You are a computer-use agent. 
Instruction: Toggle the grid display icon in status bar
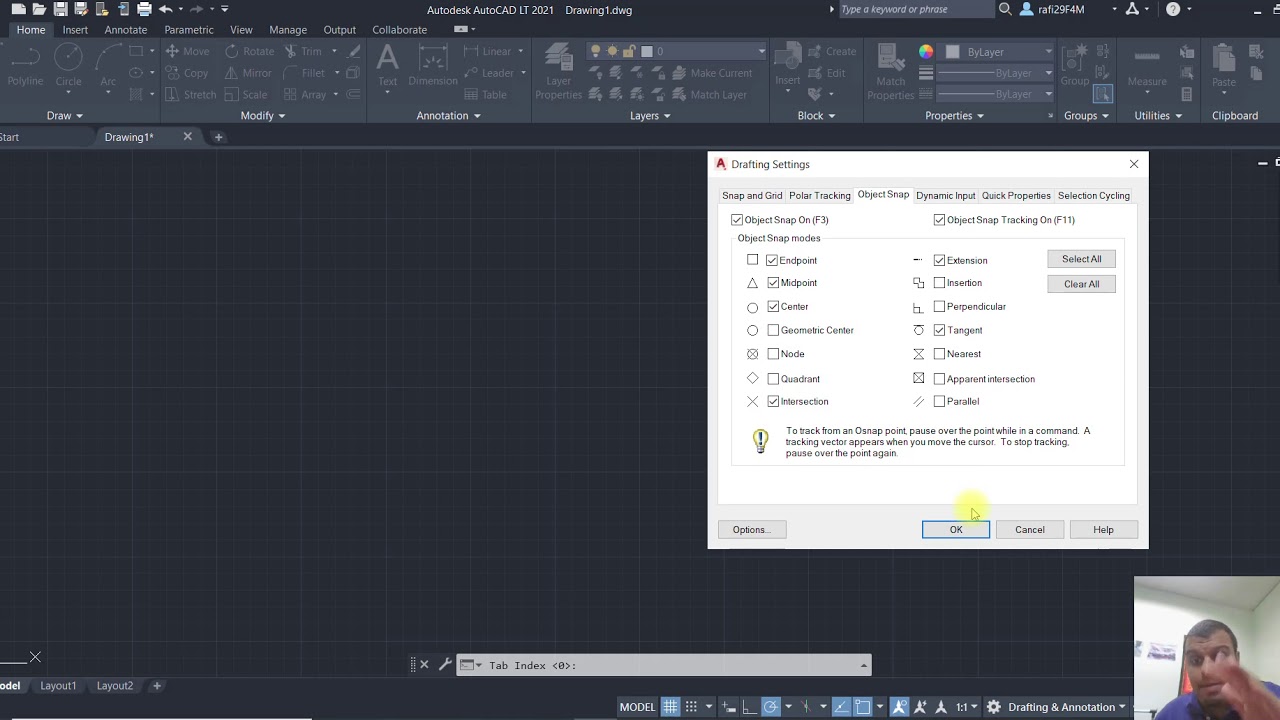tap(670, 707)
